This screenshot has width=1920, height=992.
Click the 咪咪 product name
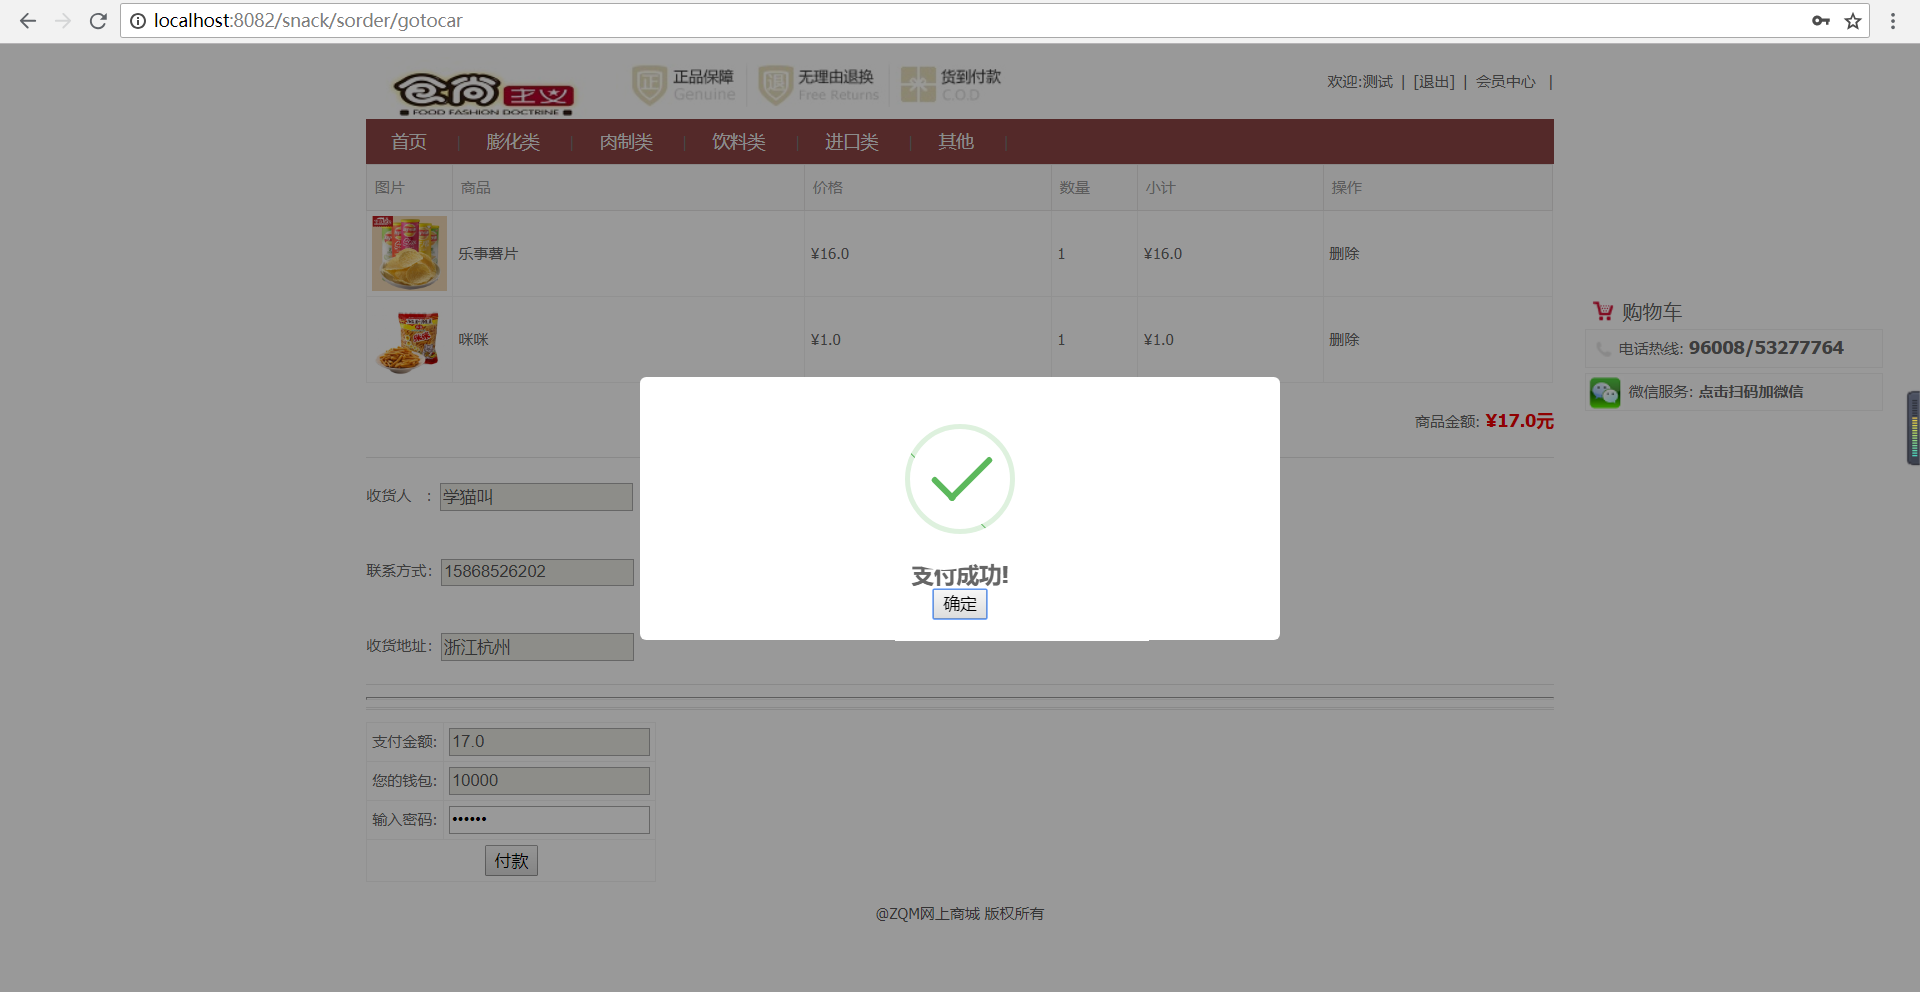[x=474, y=340]
